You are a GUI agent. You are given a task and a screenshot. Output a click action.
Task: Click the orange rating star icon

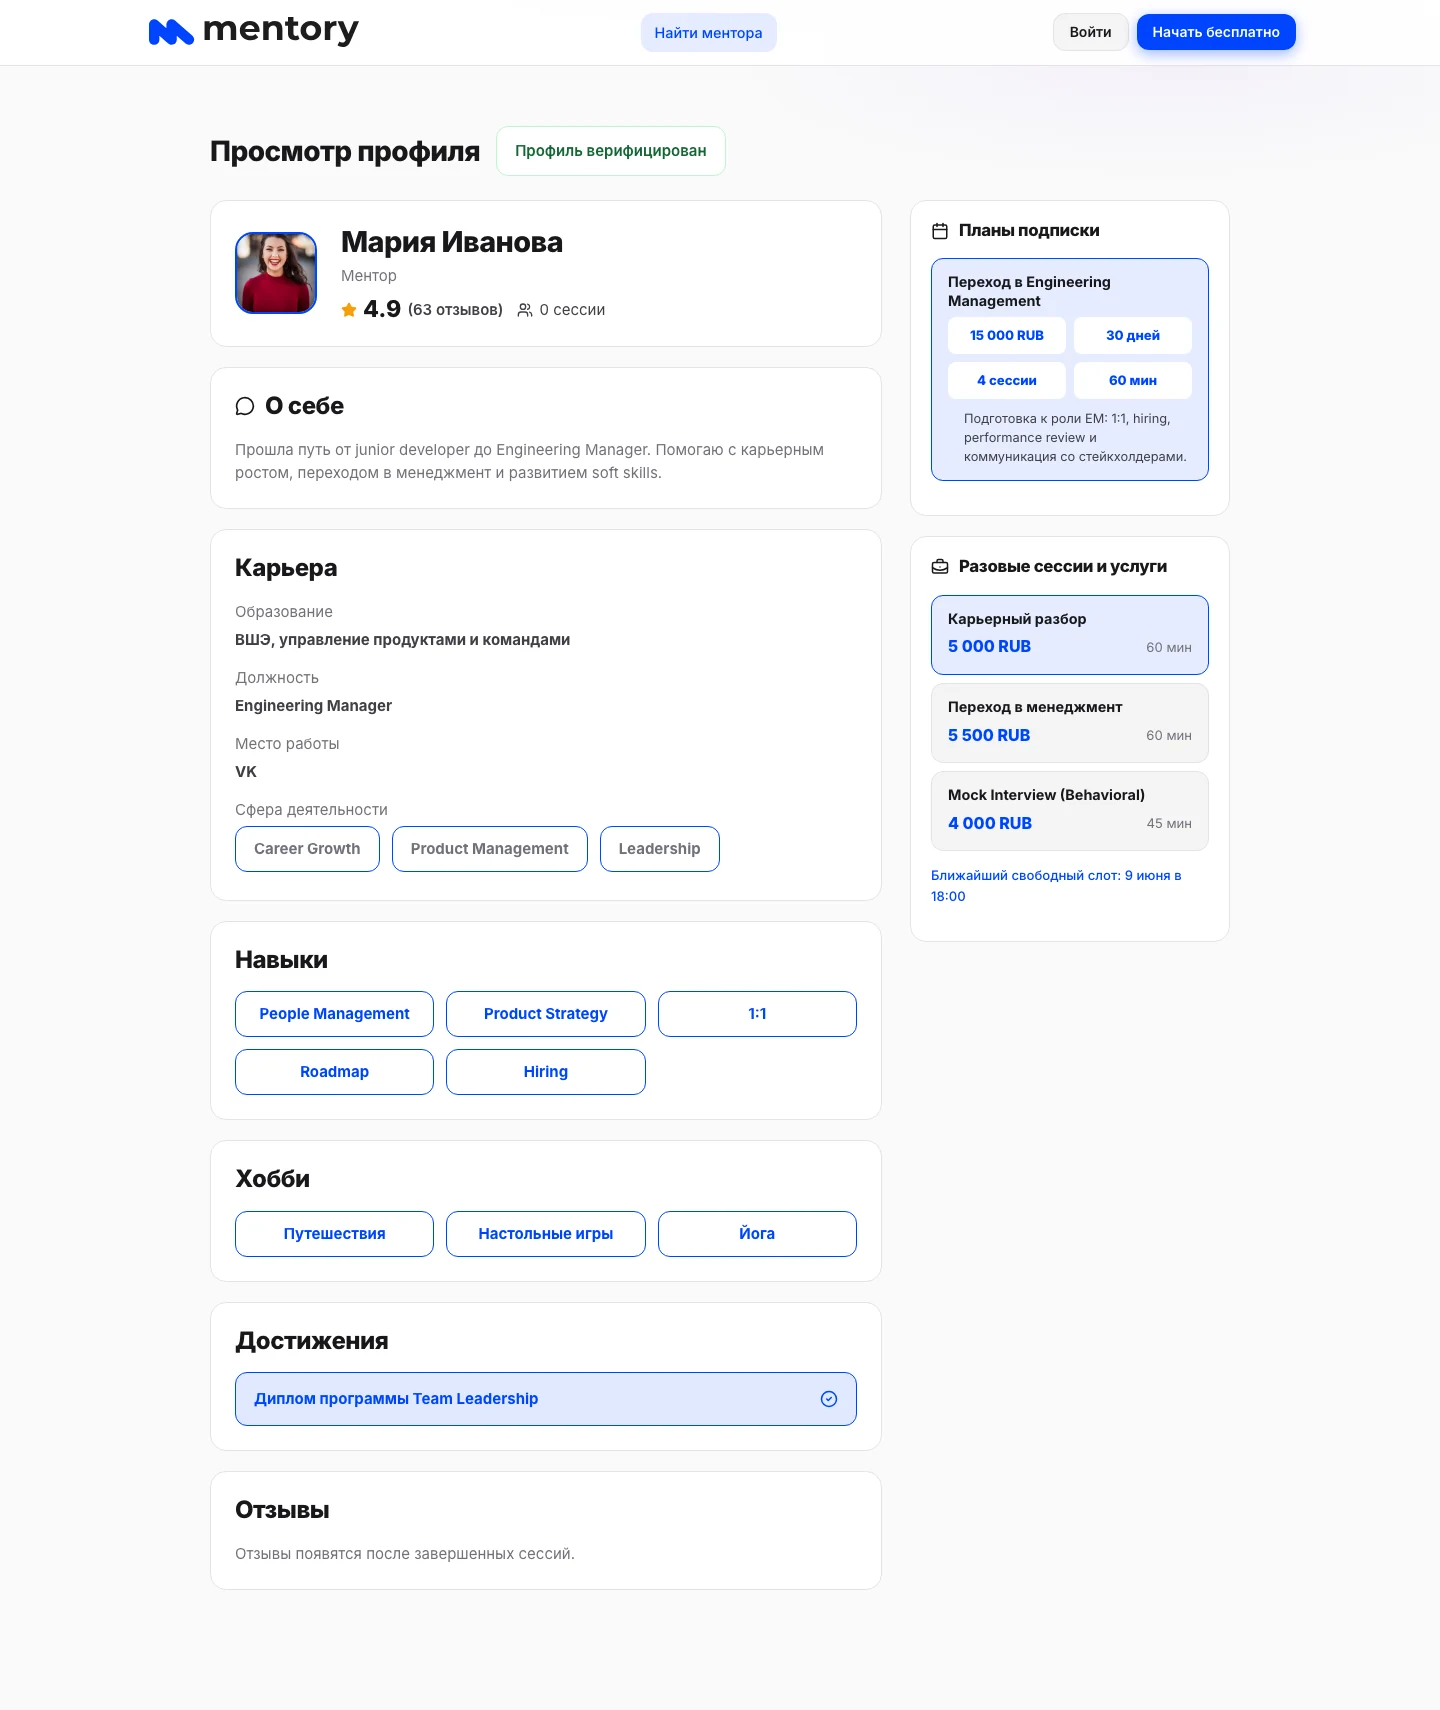[x=349, y=310]
